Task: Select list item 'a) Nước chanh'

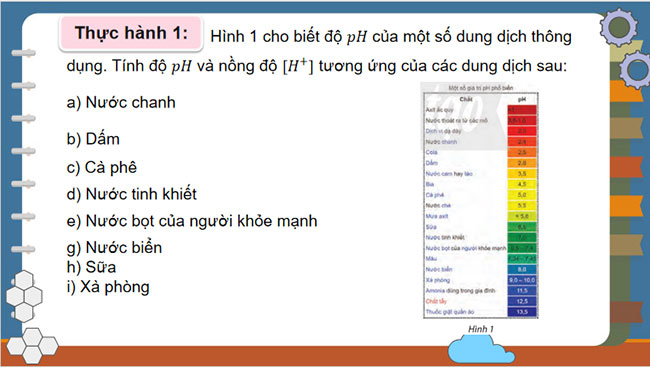Action: pyautogui.click(x=121, y=102)
